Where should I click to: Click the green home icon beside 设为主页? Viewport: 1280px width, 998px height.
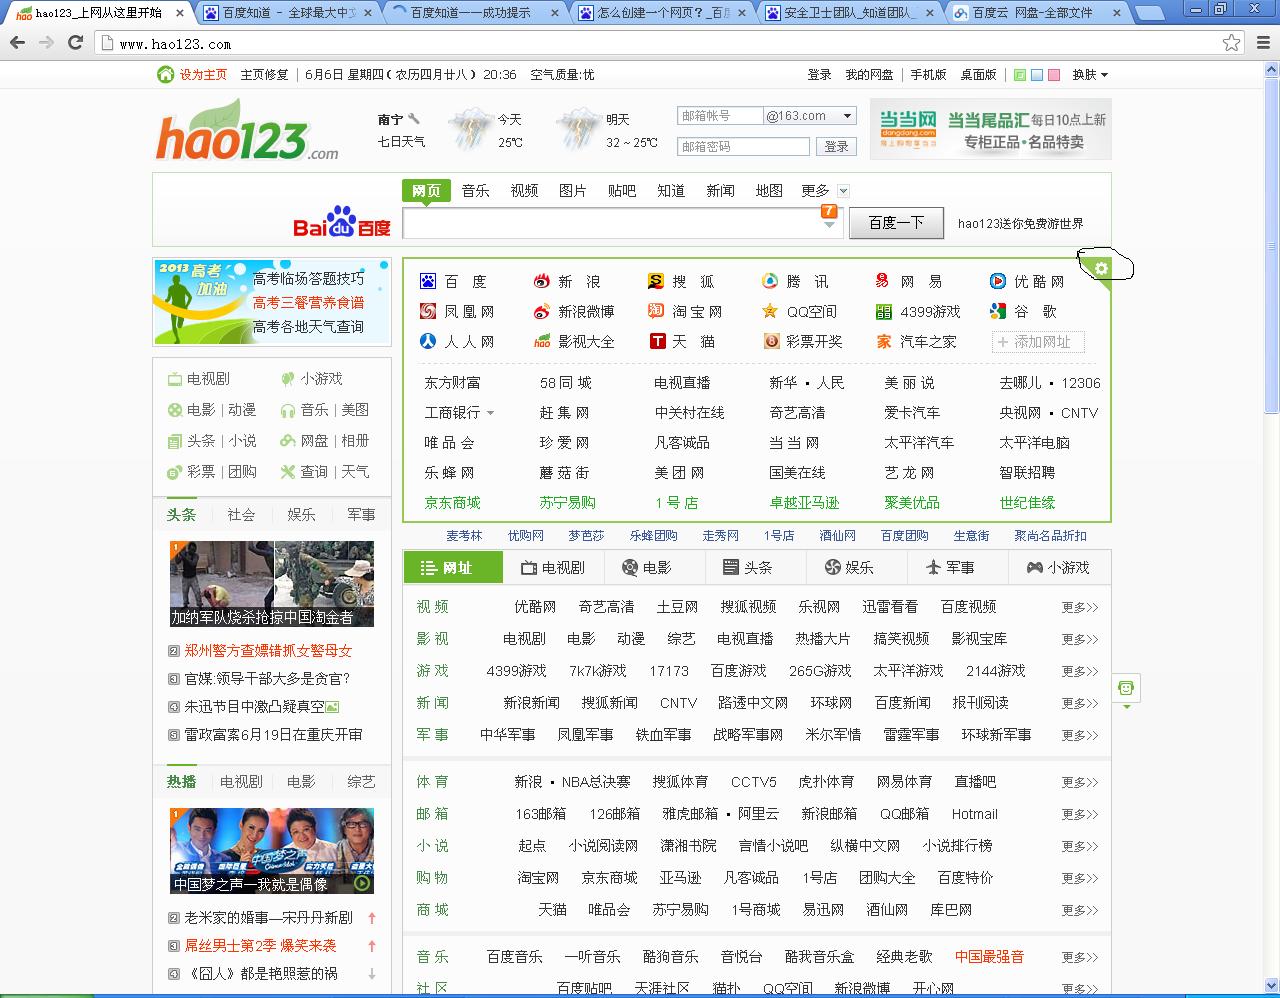coord(165,74)
